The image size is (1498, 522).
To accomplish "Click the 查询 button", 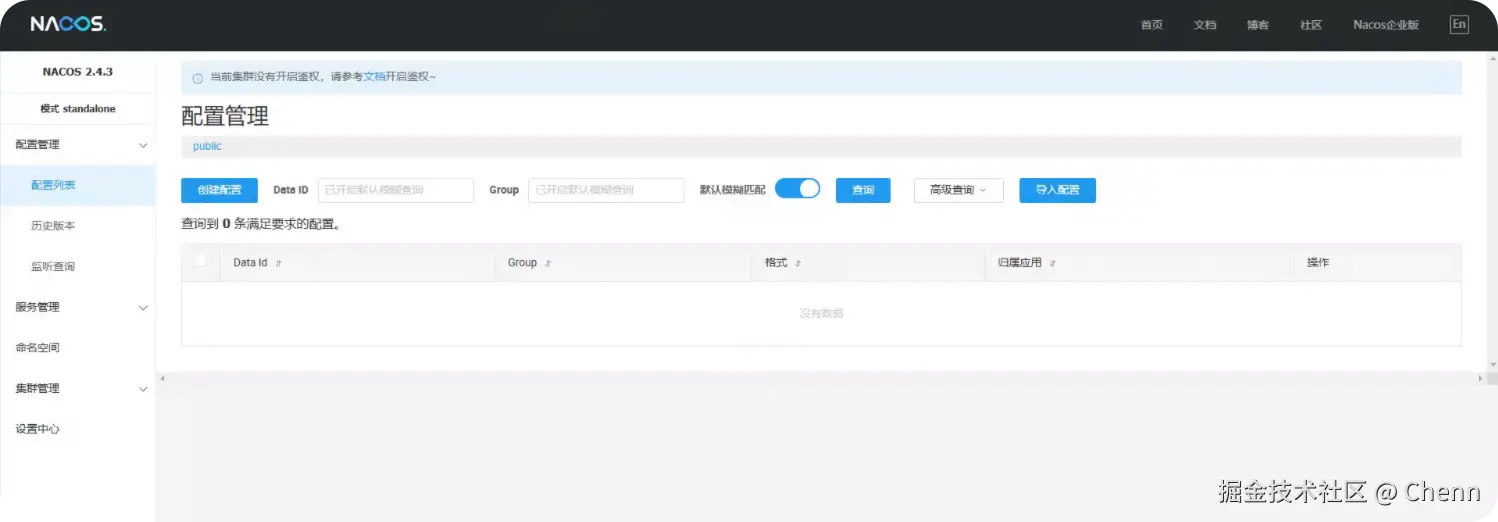I will pos(863,190).
